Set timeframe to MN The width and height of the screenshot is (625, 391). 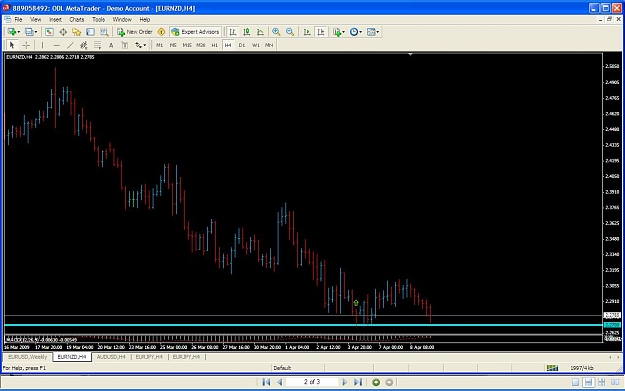269,45
